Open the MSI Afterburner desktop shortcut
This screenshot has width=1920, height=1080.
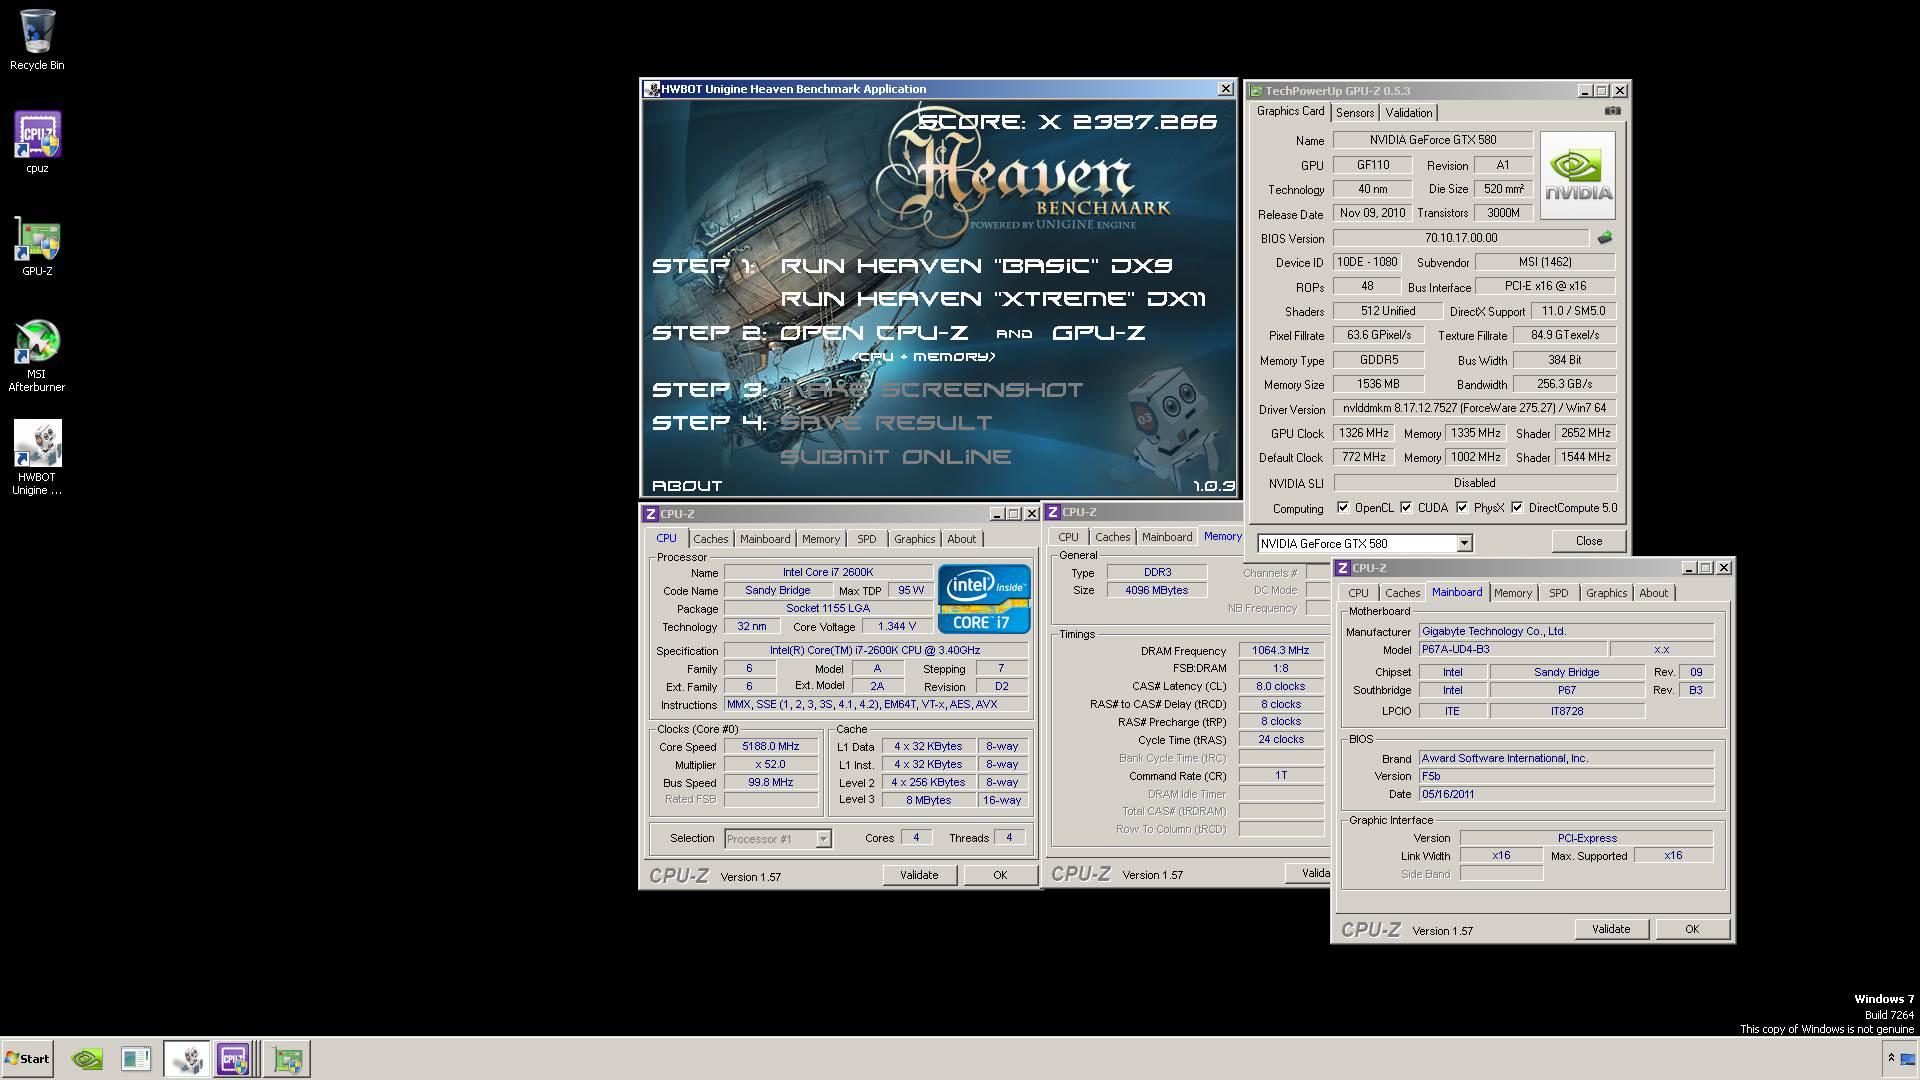[37, 355]
